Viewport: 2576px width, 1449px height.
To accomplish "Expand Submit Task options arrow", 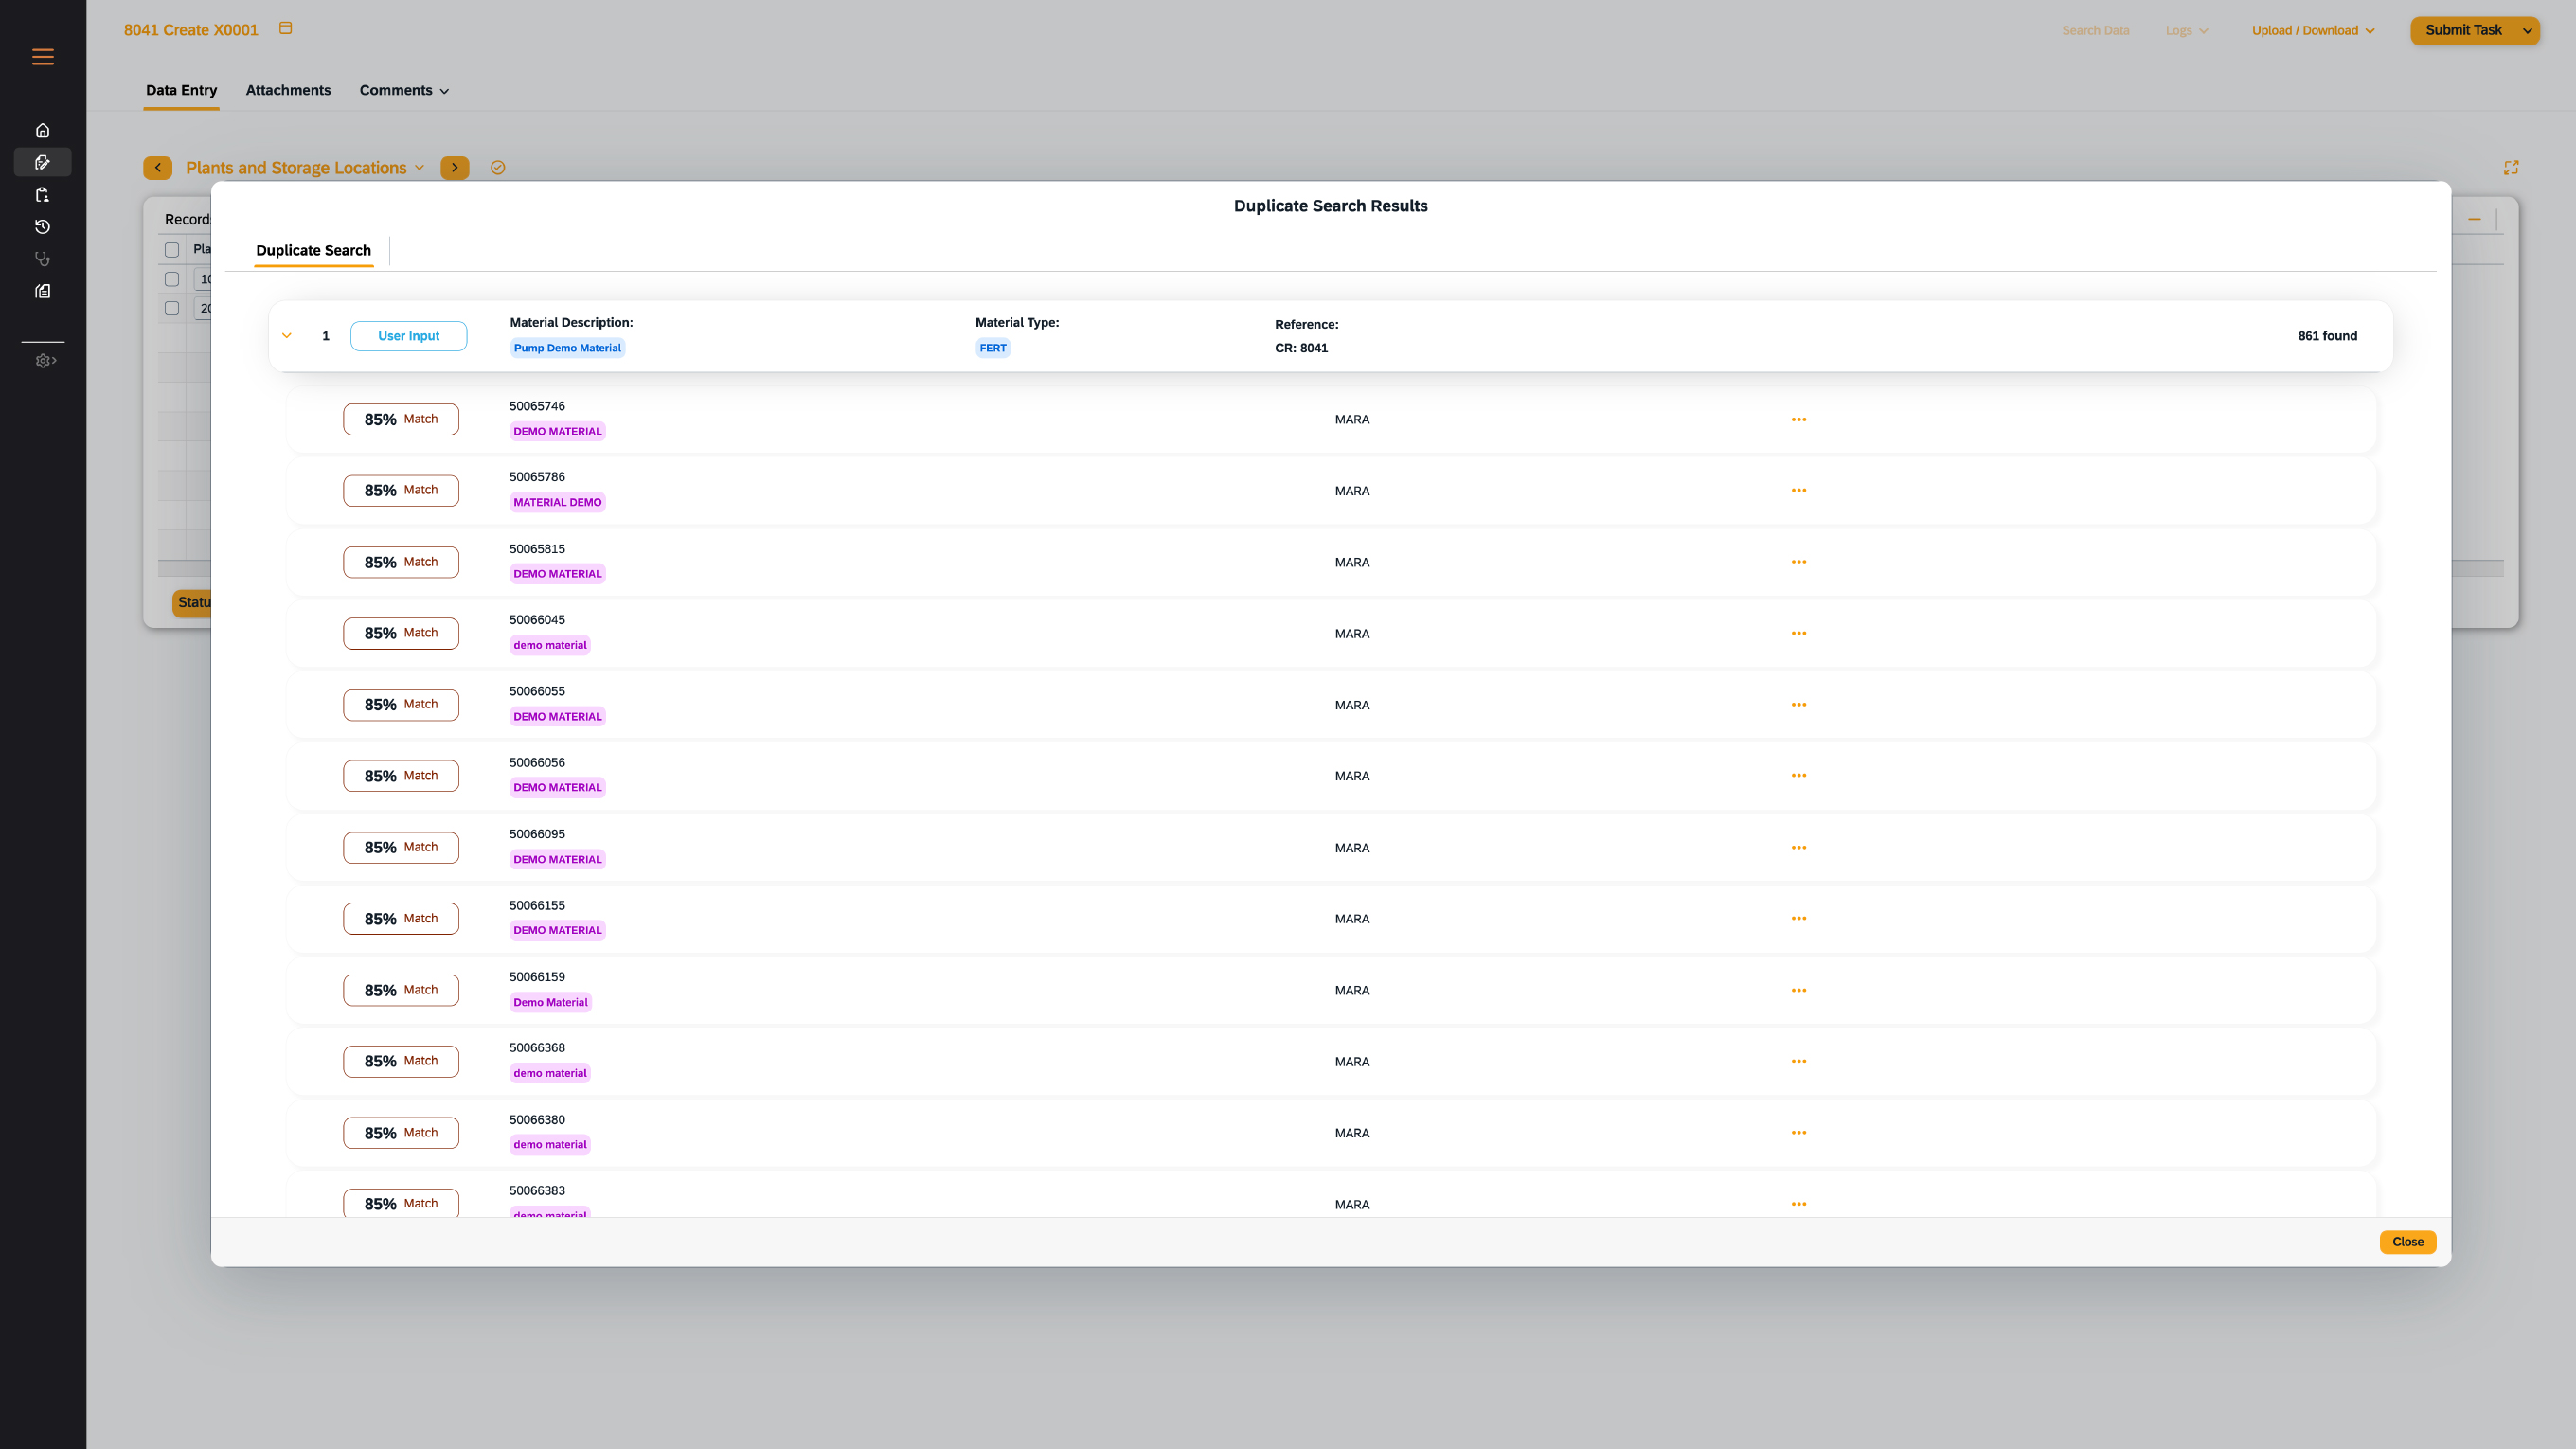I will [x=2527, y=31].
